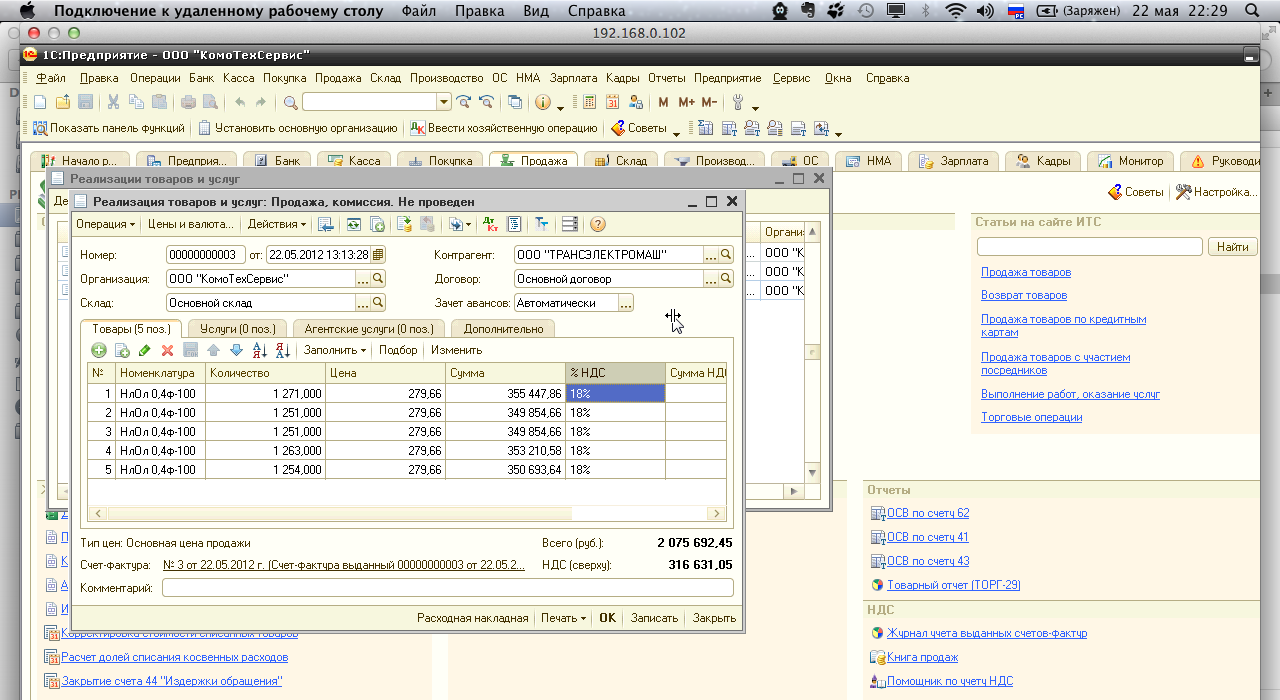Click the Закрыть button

[x=714, y=618]
